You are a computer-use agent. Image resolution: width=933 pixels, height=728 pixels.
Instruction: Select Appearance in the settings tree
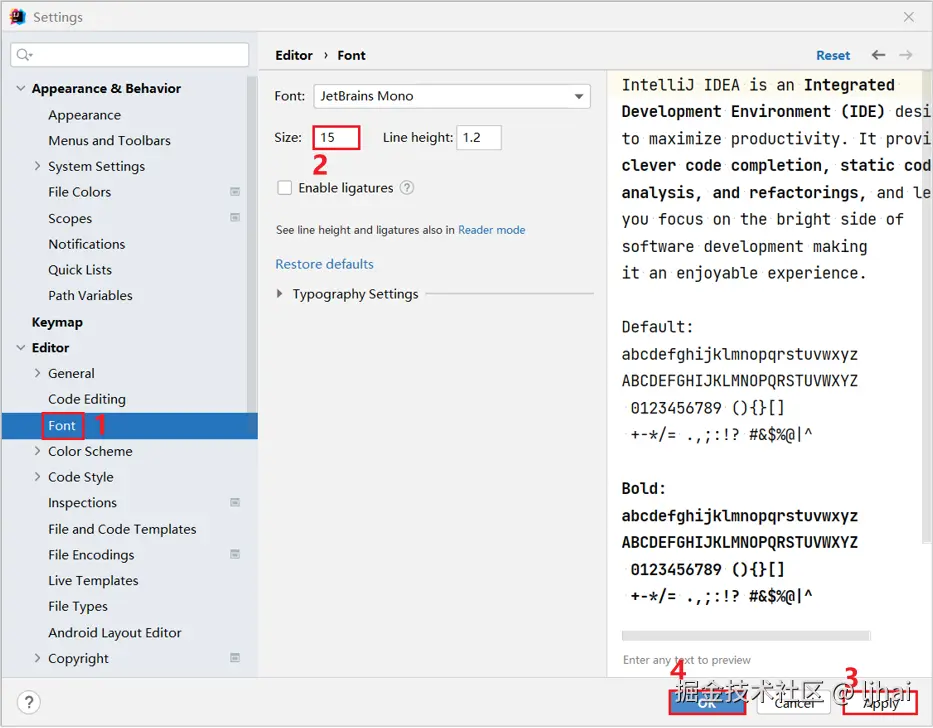84,115
